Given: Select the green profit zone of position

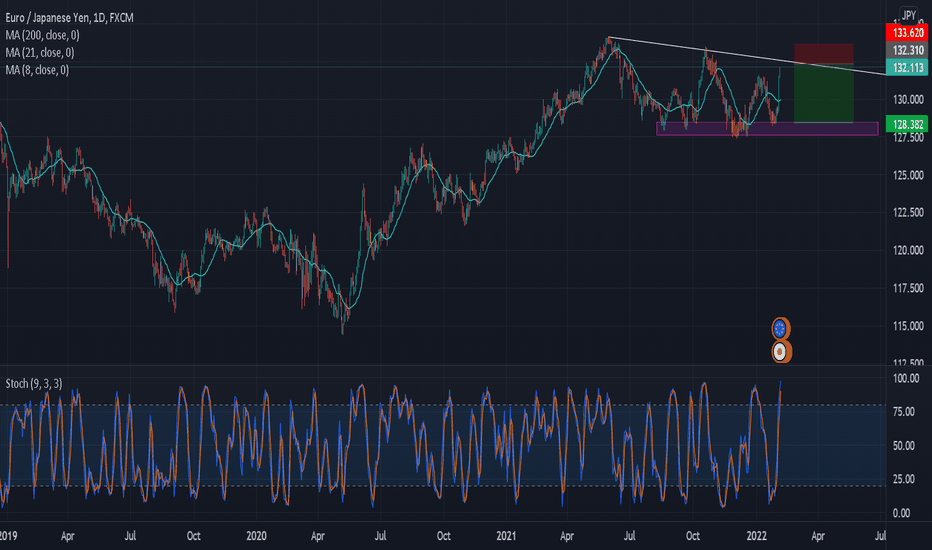Looking at the screenshot, I should (x=824, y=93).
